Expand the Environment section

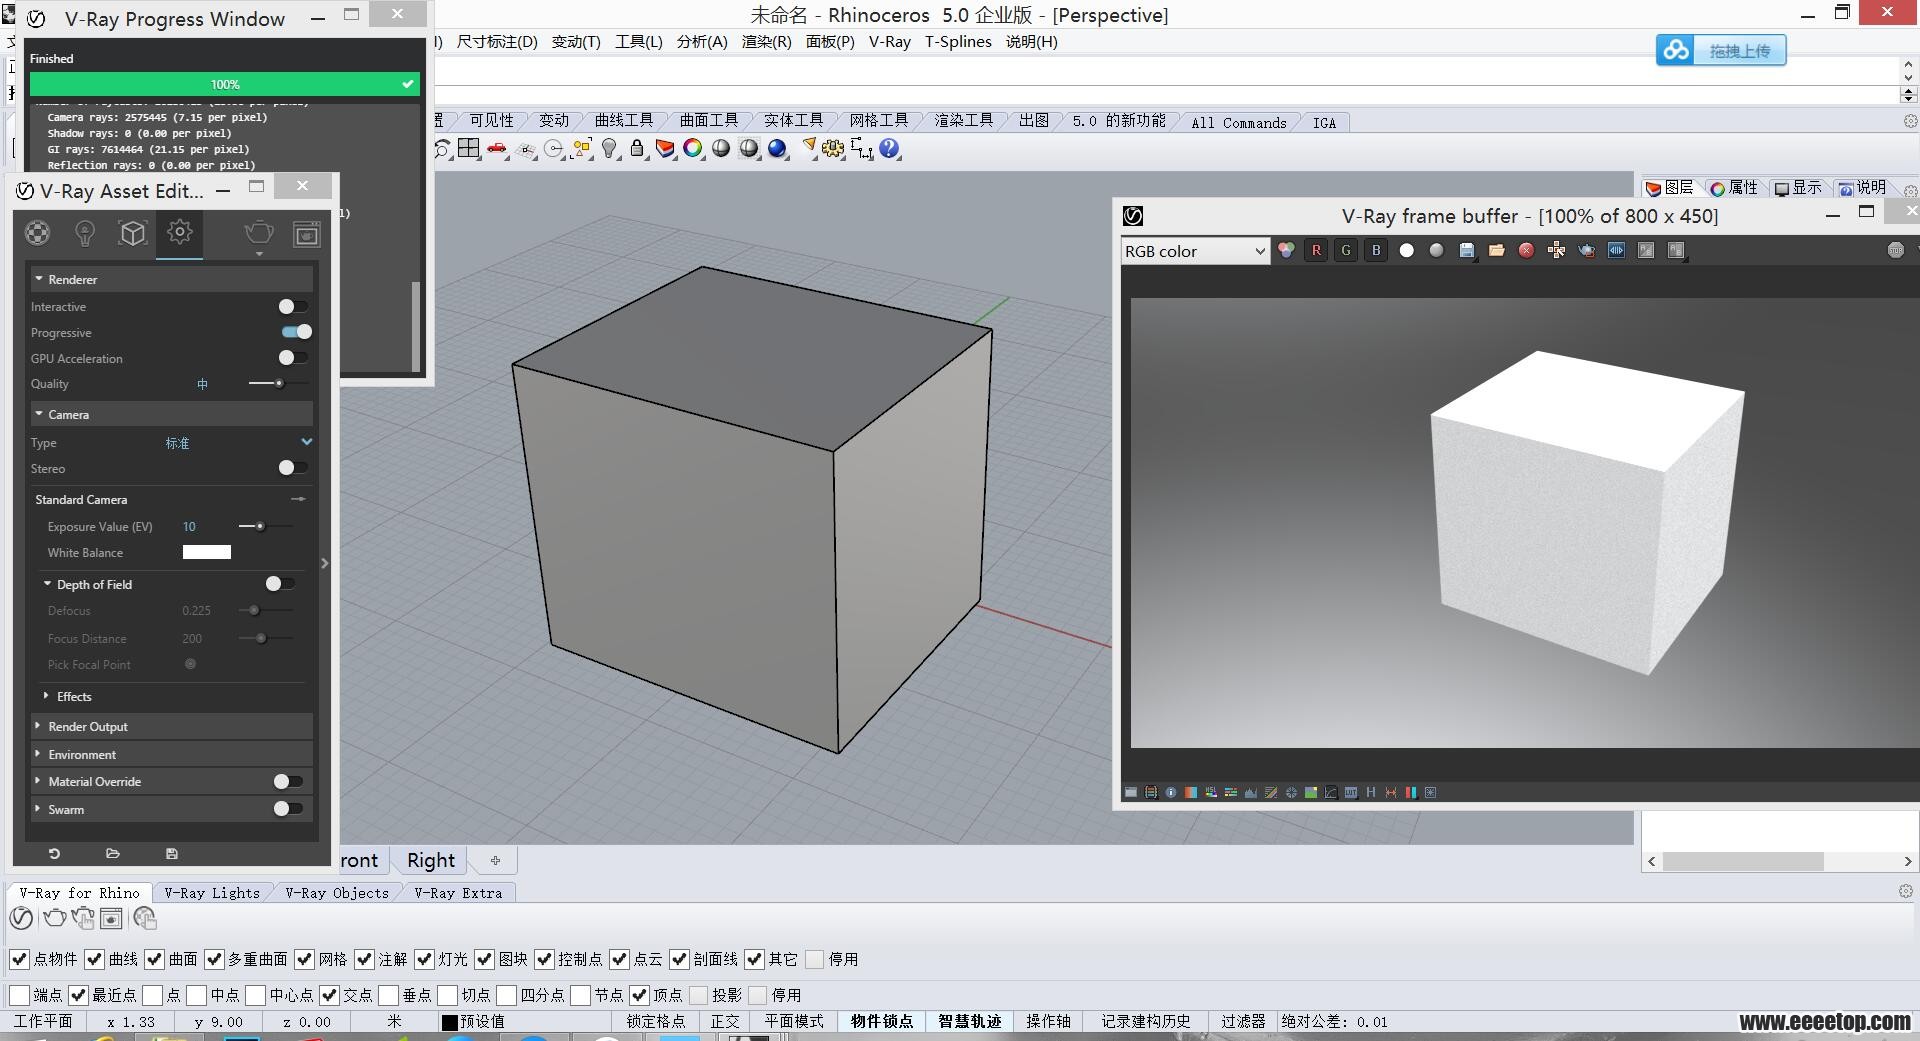tap(38, 754)
